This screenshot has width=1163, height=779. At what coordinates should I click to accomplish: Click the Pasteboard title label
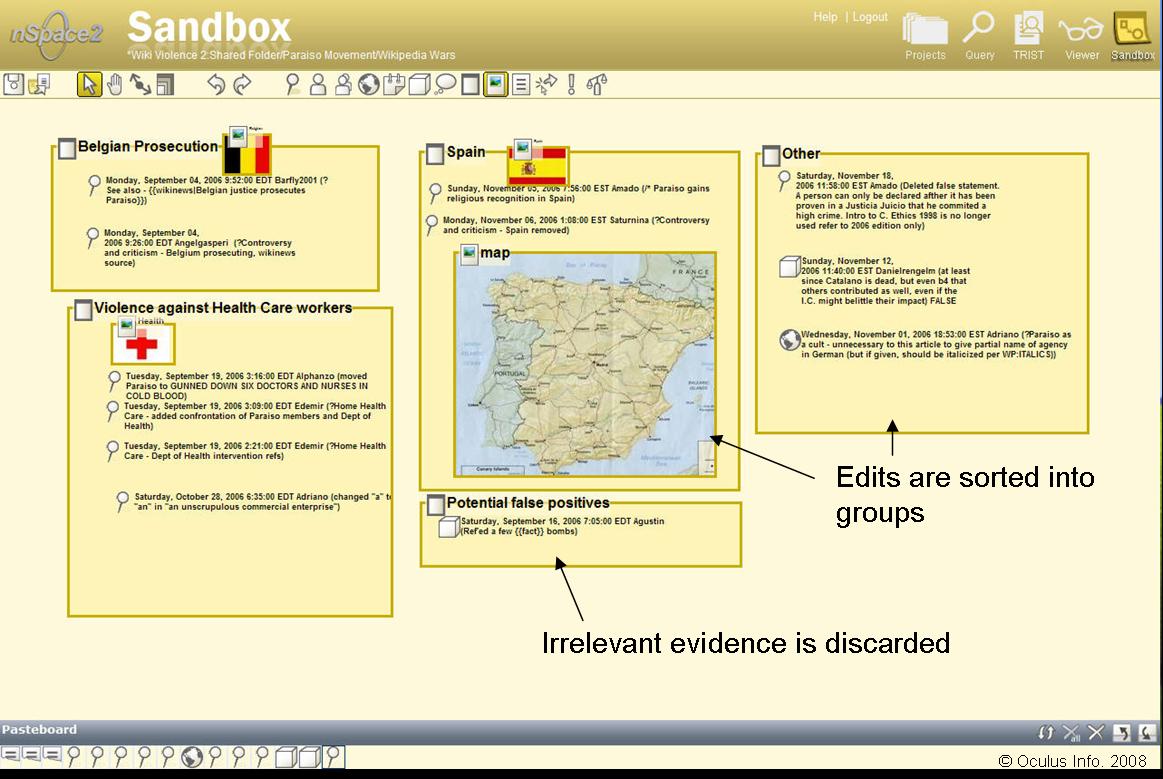[x=39, y=729]
